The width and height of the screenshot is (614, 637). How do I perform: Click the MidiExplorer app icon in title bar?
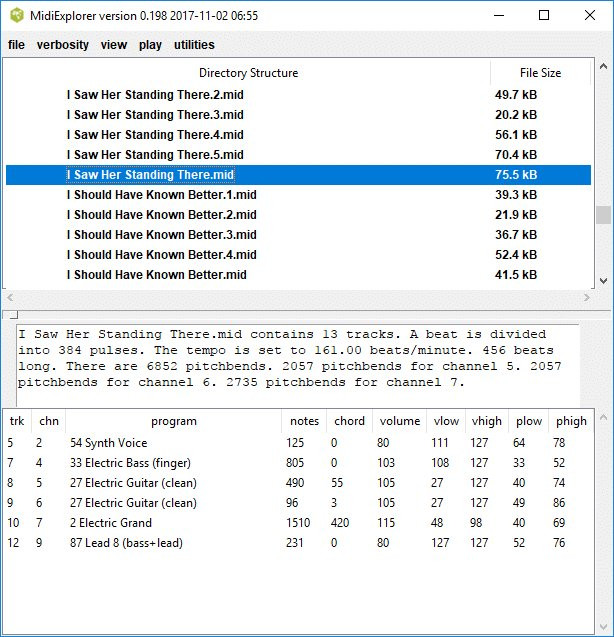(x=17, y=15)
